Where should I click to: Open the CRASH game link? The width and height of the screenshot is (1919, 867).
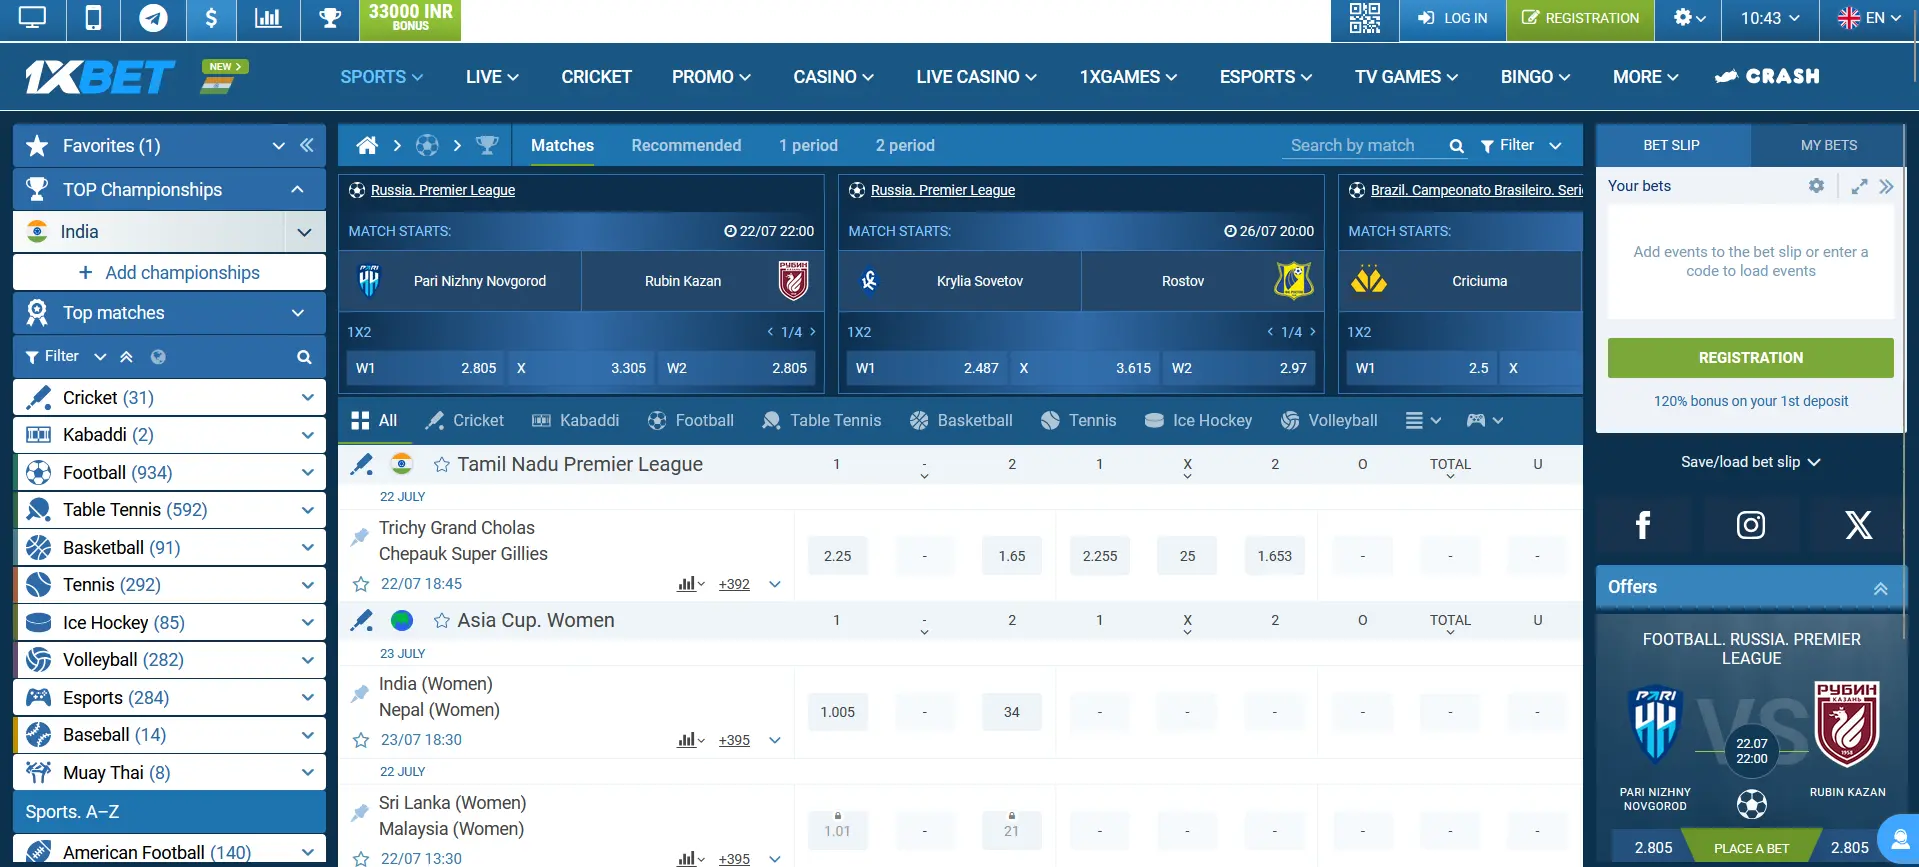click(1767, 77)
